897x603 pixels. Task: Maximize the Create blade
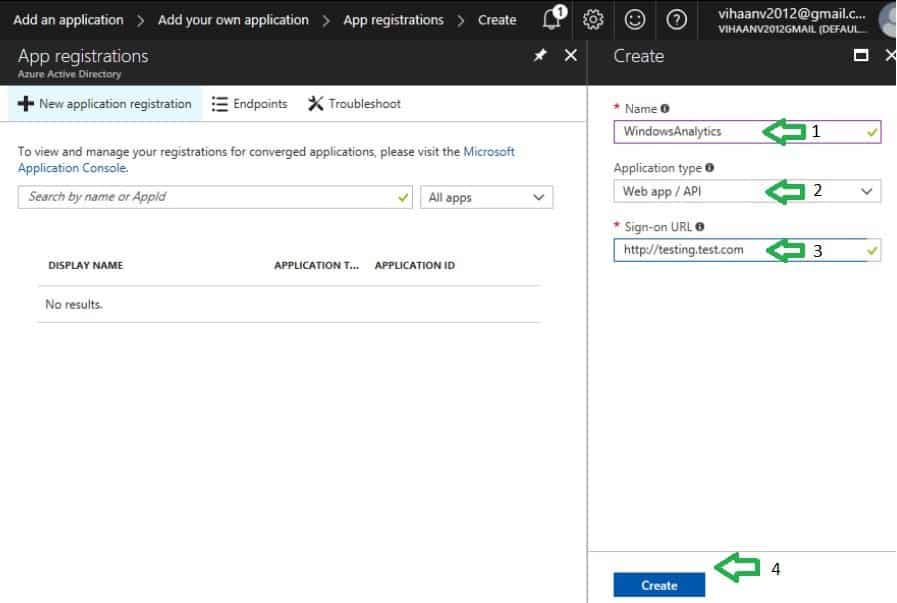860,55
